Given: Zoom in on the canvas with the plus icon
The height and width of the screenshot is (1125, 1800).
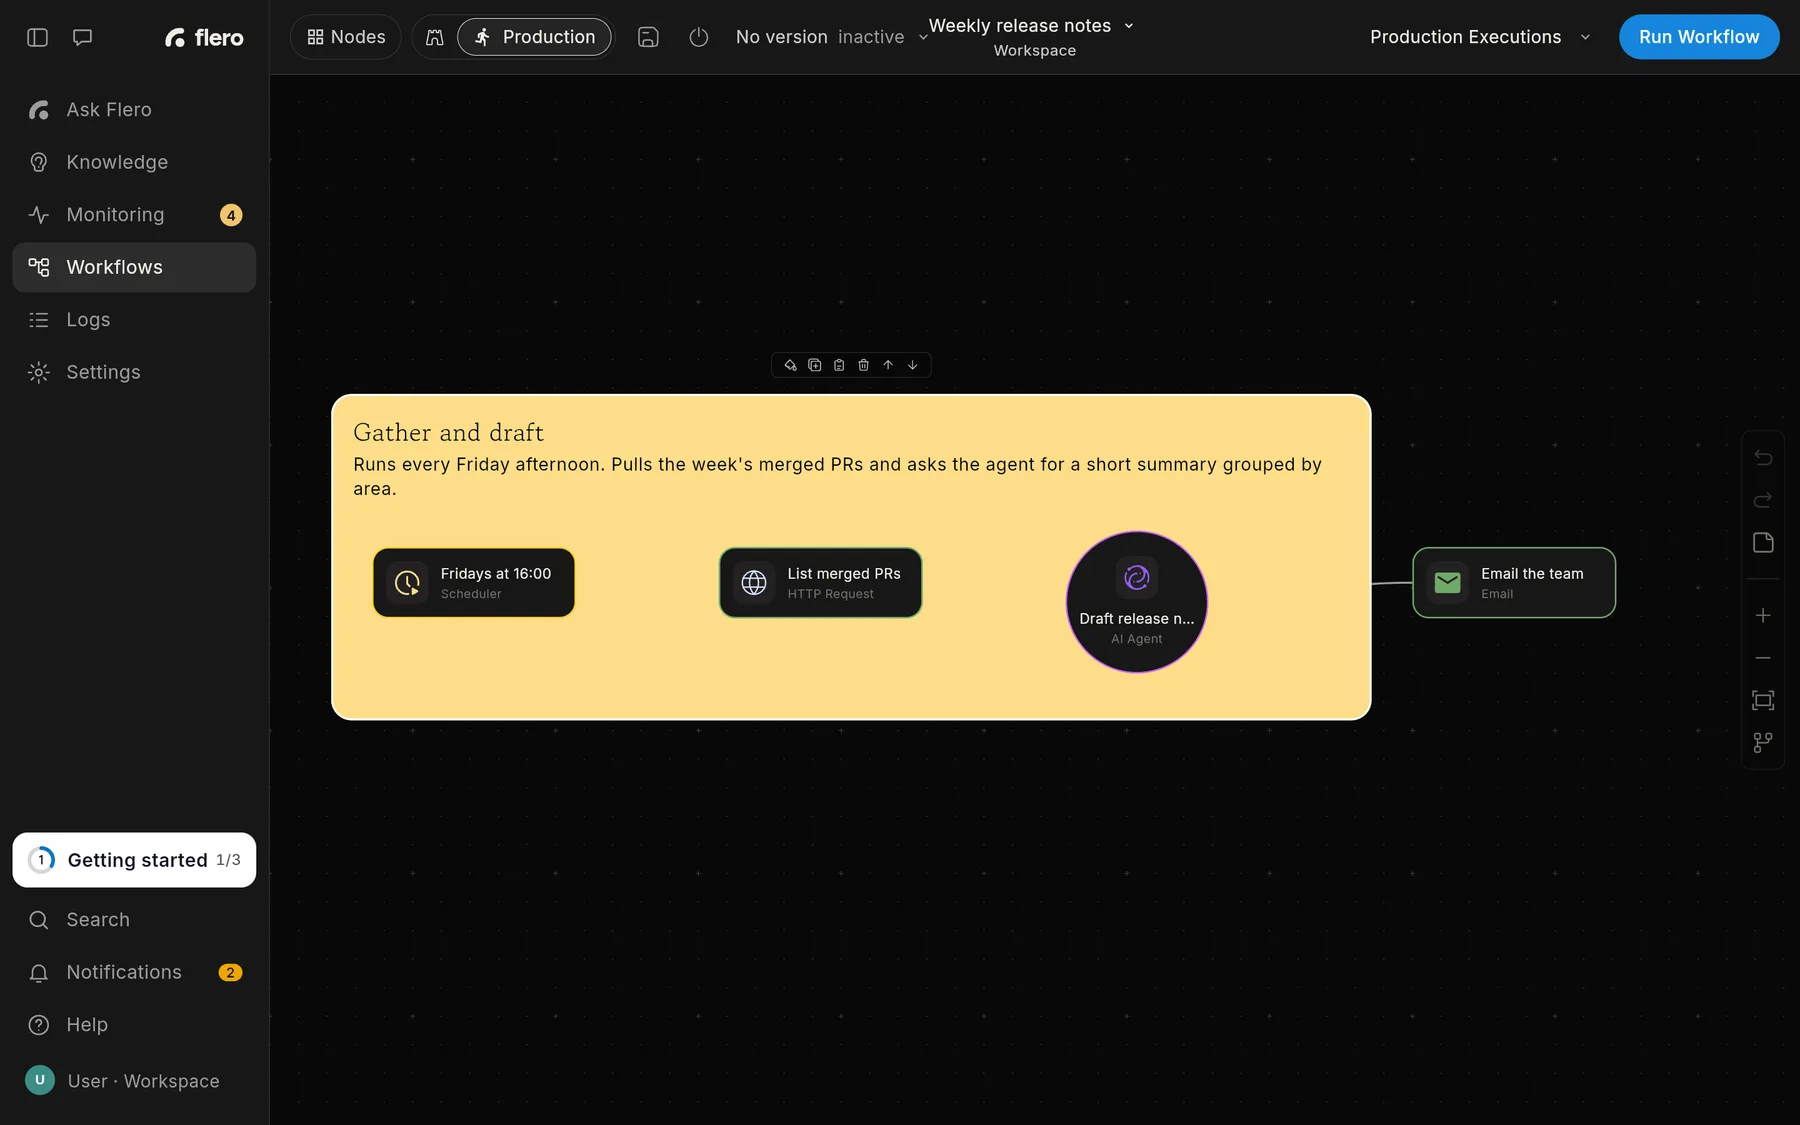Looking at the screenshot, I should [1763, 616].
